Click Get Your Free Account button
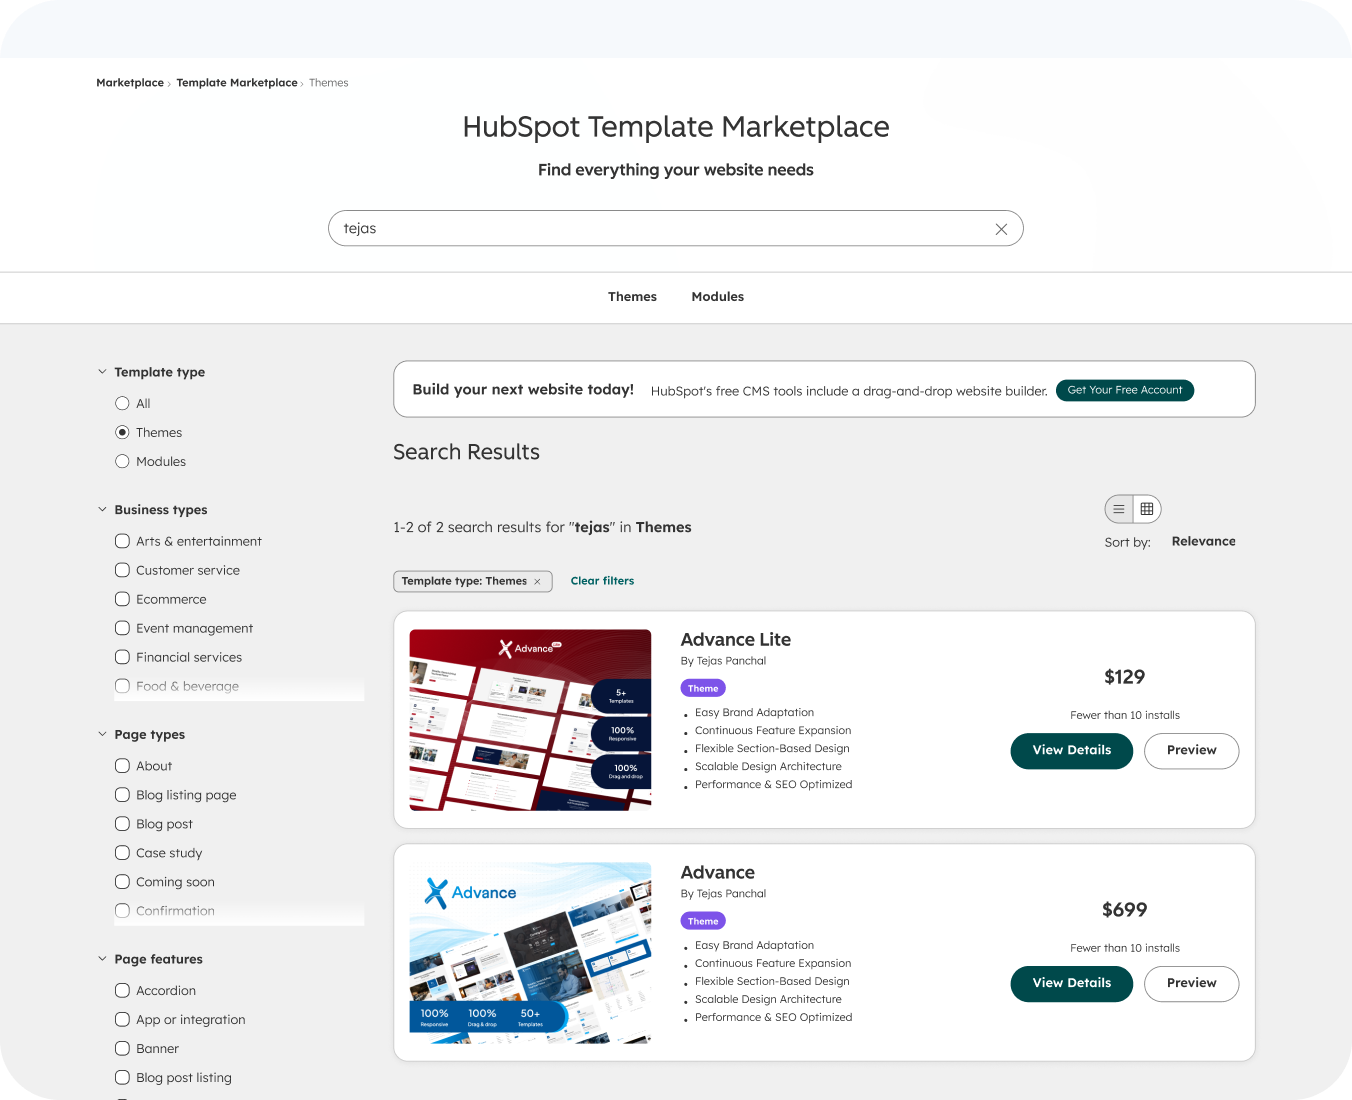This screenshot has width=1352, height=1100. point(1125,390)
